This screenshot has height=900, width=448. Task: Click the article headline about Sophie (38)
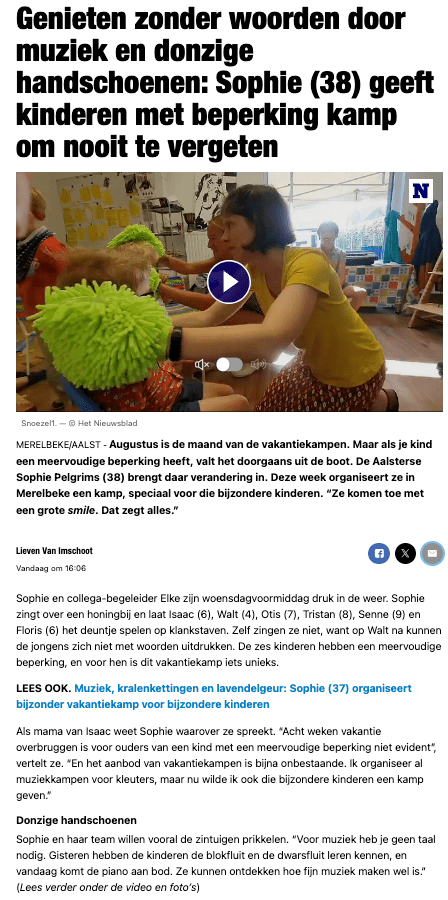click(x=225, y=84)
